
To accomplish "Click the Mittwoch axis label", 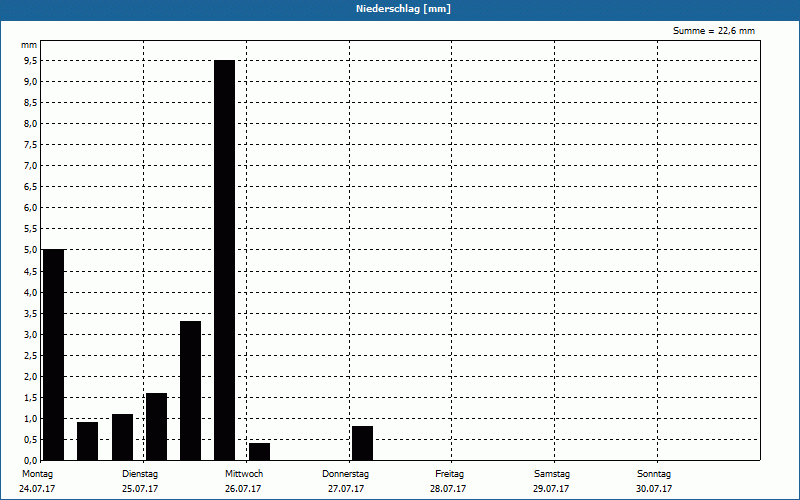I will coord(244,474).
